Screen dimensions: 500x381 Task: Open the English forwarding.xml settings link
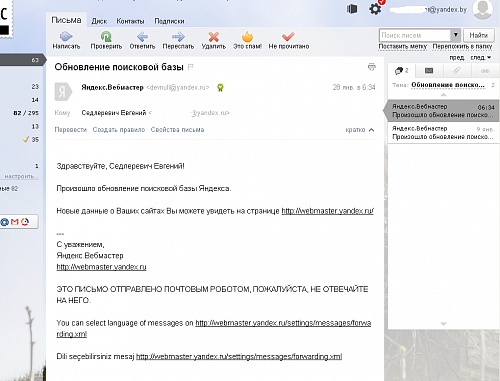[x=283, y=323]
